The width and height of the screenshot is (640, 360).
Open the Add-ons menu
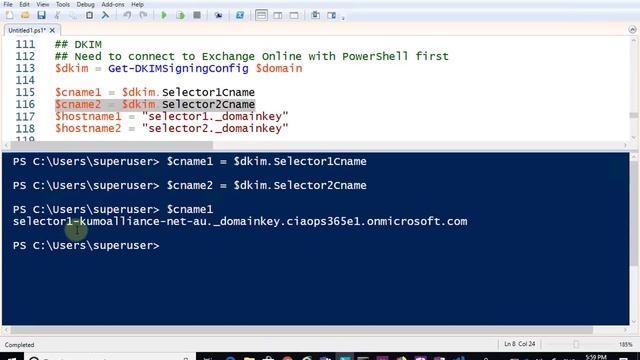(x=113, y=4)
